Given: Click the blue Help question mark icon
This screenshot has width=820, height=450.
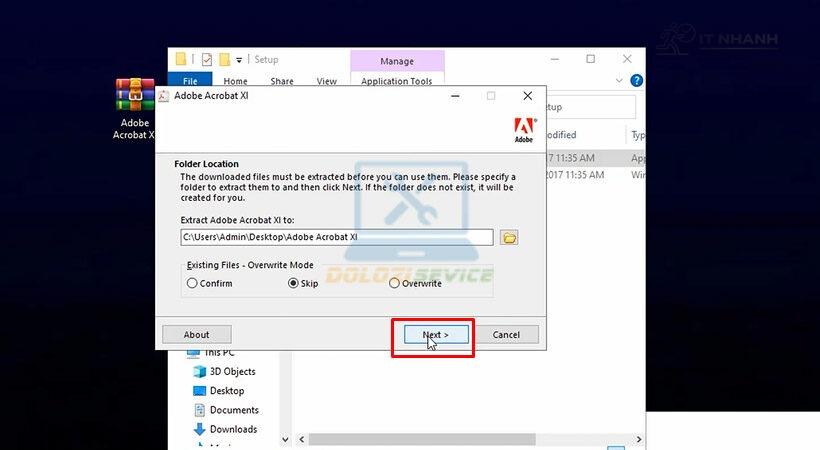Looking at the screenshot, I should pos(636,81).
